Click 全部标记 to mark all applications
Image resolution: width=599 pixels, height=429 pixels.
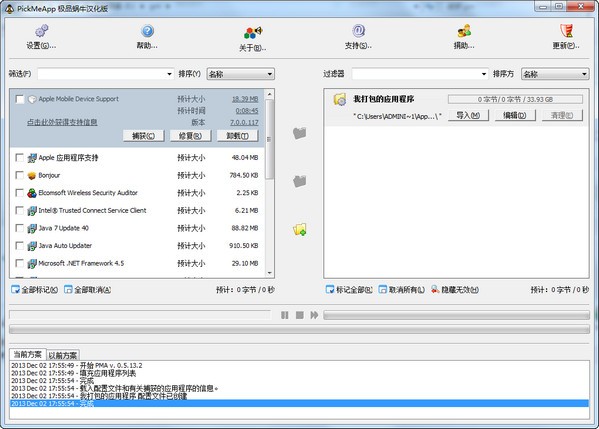point(35,290)
